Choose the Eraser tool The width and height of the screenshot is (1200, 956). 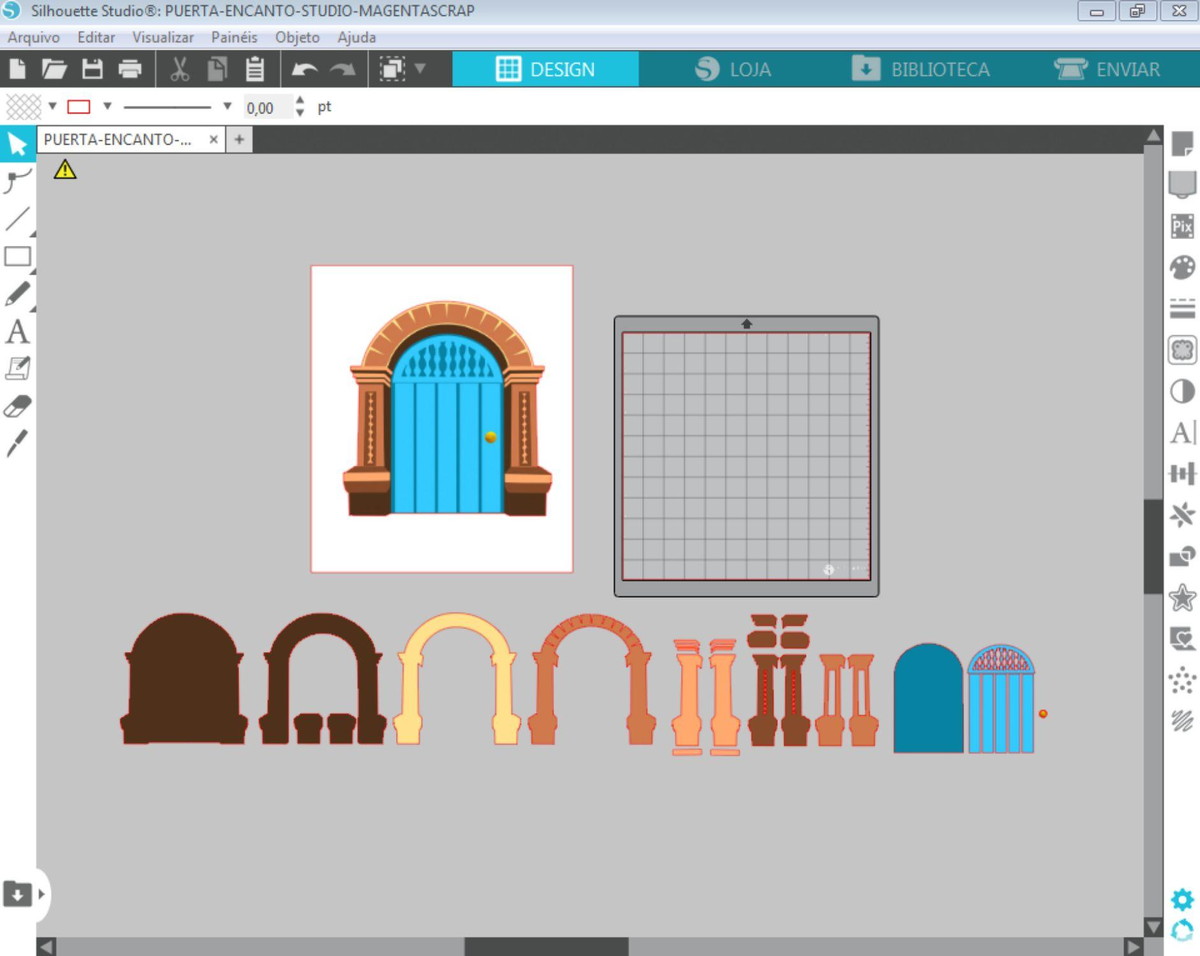pyautogui.click(x=18, y=406)
